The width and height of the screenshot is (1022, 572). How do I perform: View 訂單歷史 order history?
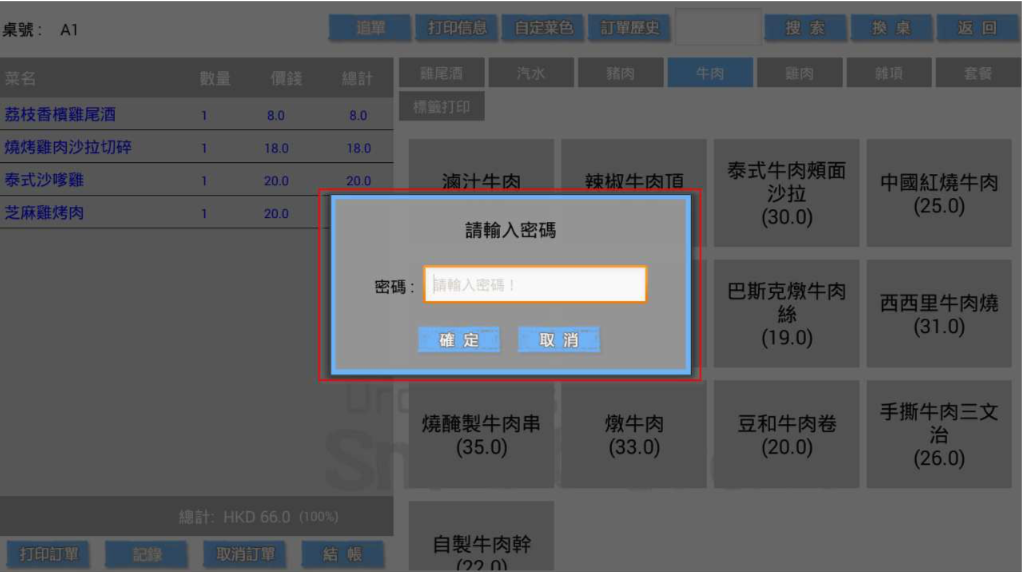629,28
